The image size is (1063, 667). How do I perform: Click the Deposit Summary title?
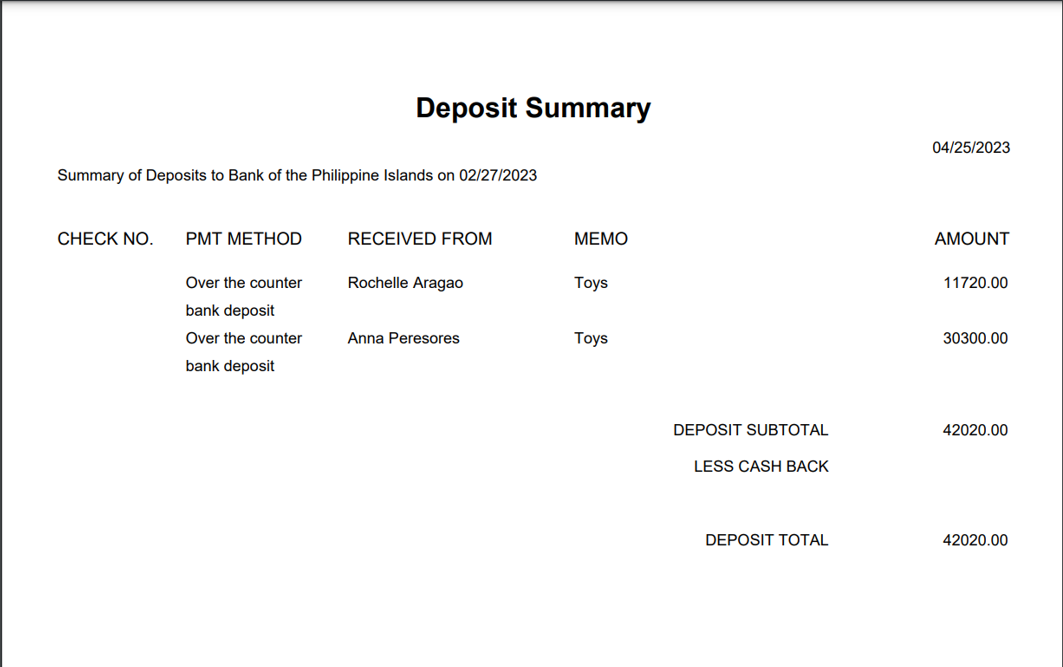point(533,108)
